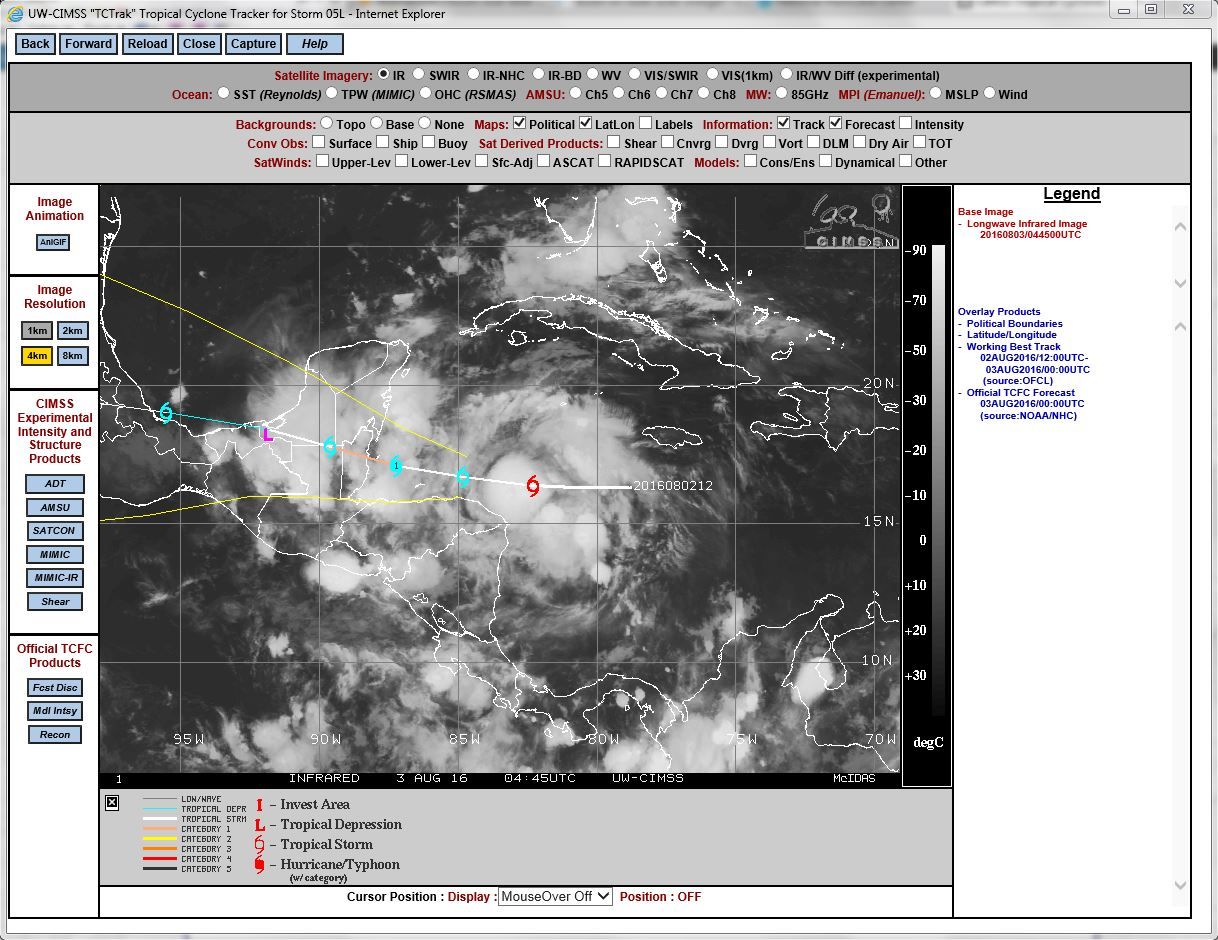Click the temperature grayscale color bar
1218x940 pixels.
click(939, 480)
